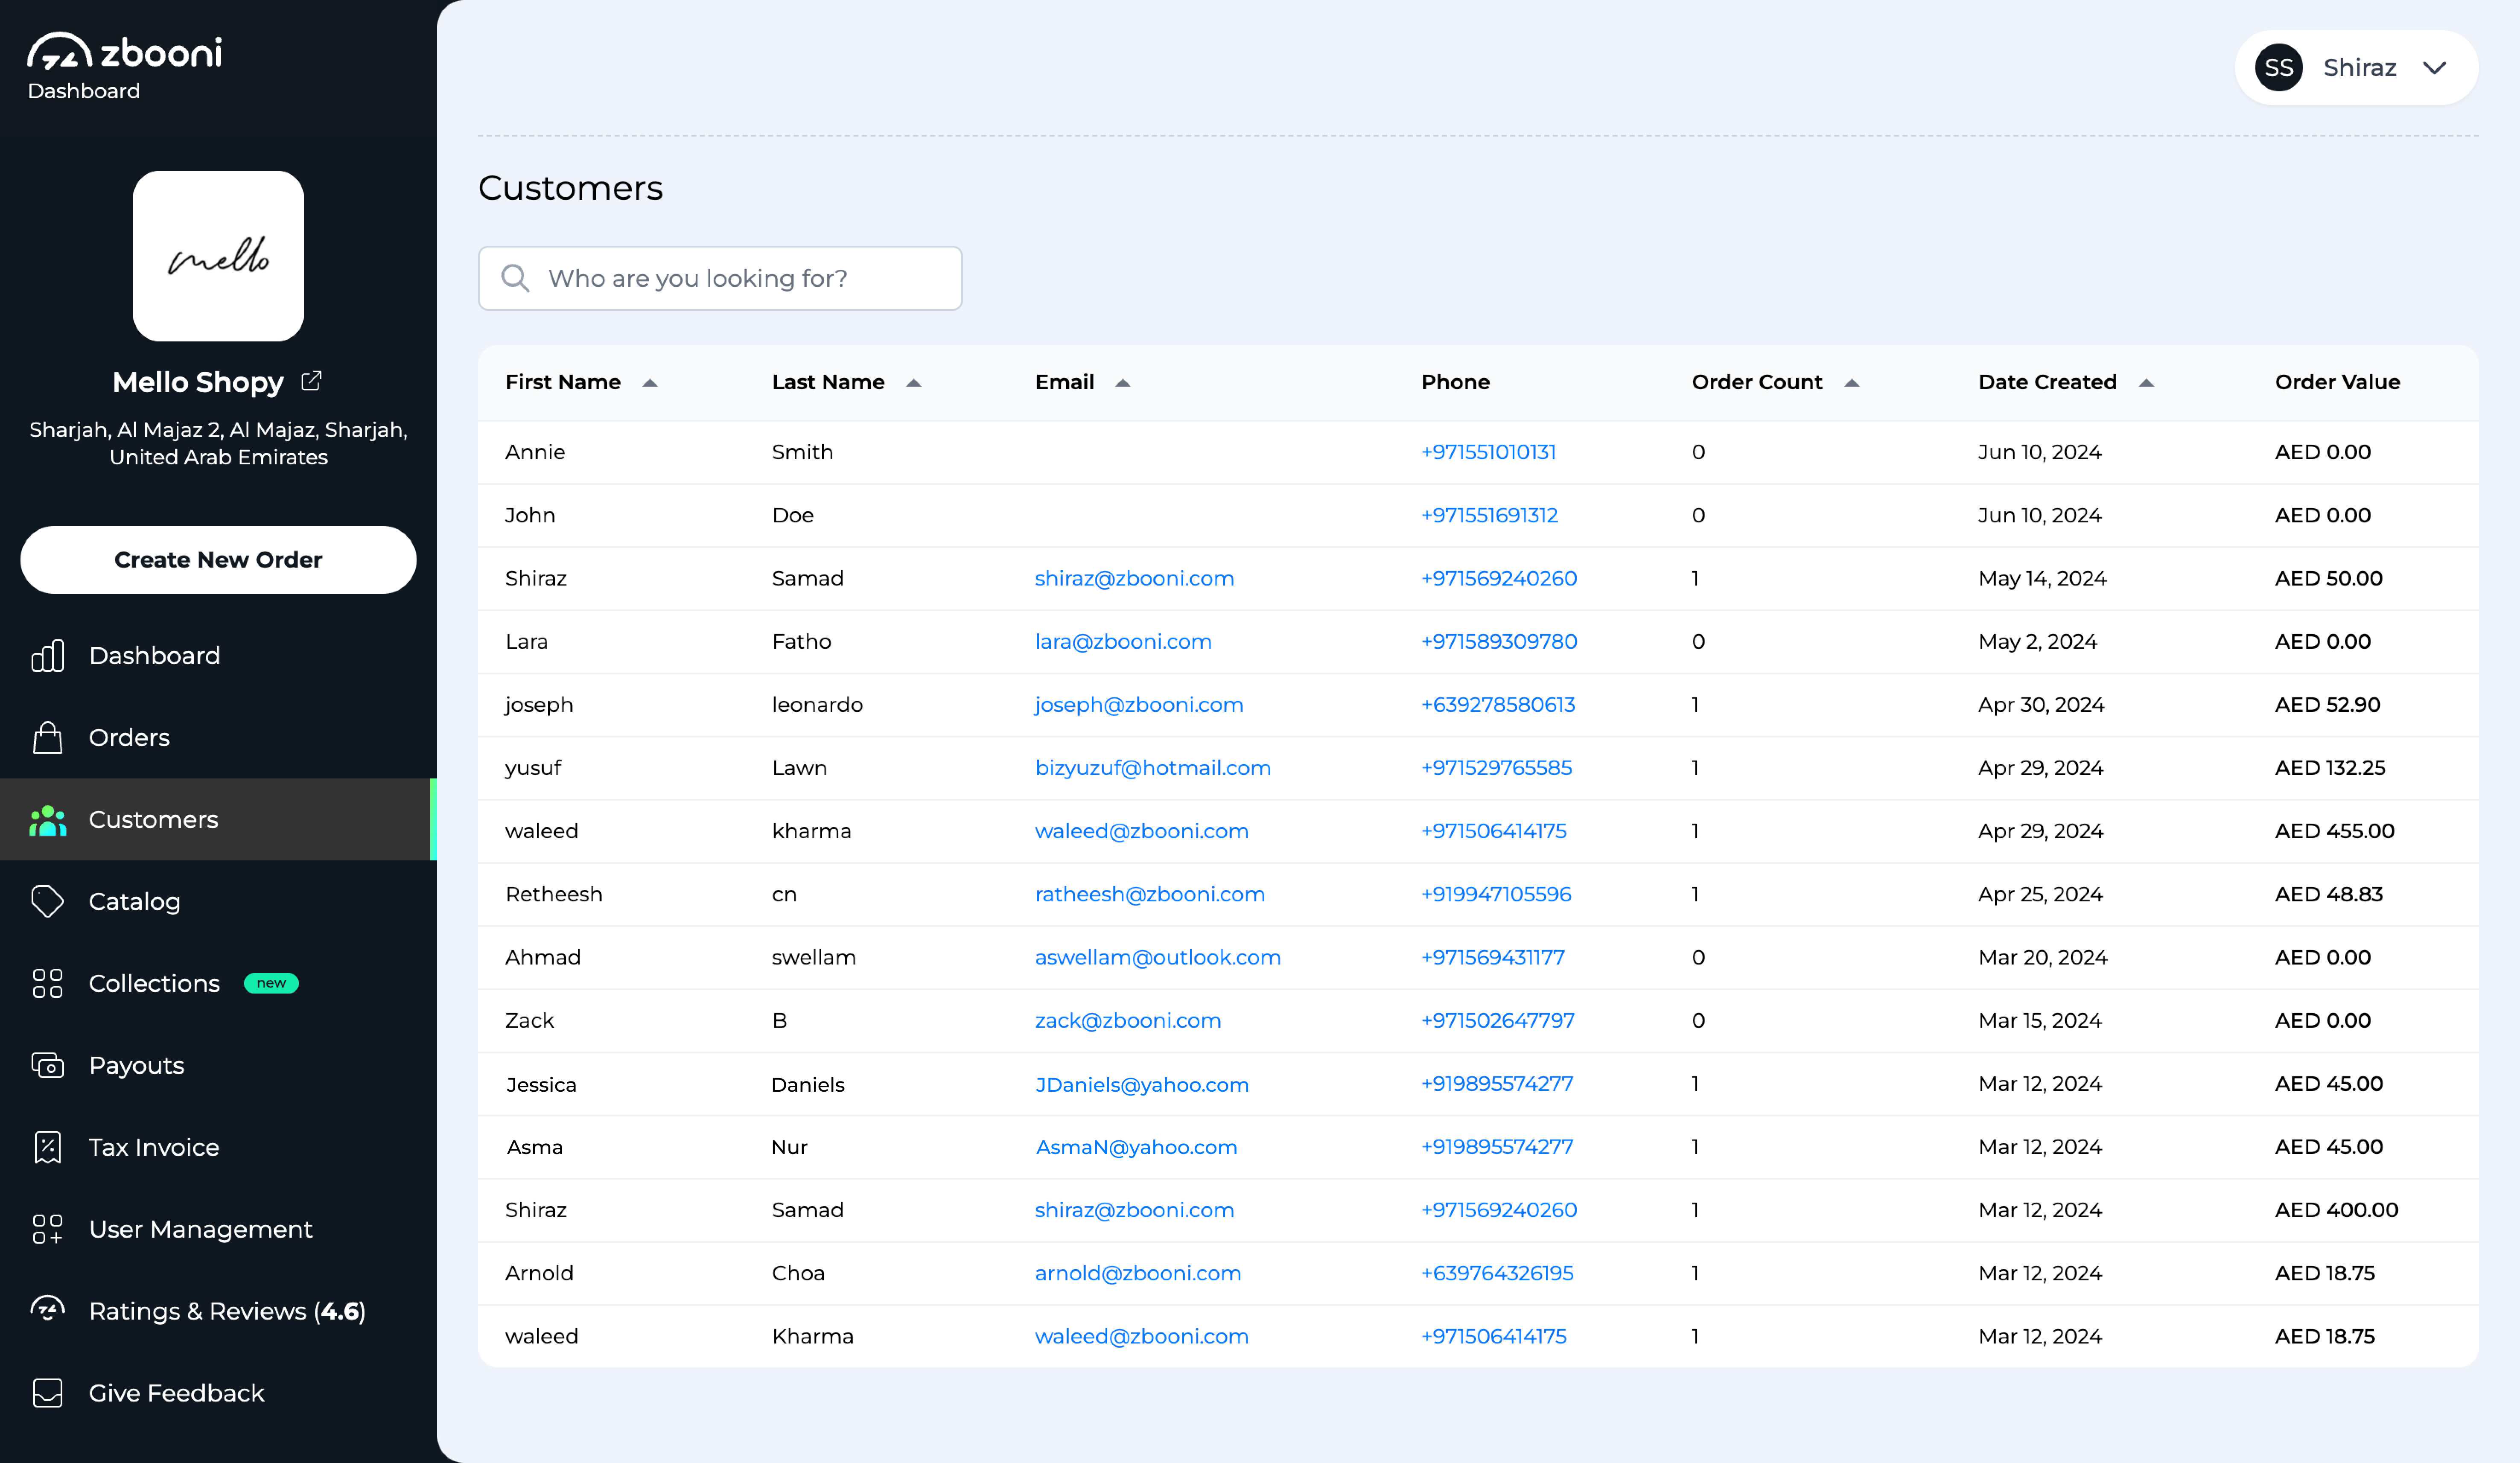Click phone +639278580613 for joseph

click(x=1498, y=704)
